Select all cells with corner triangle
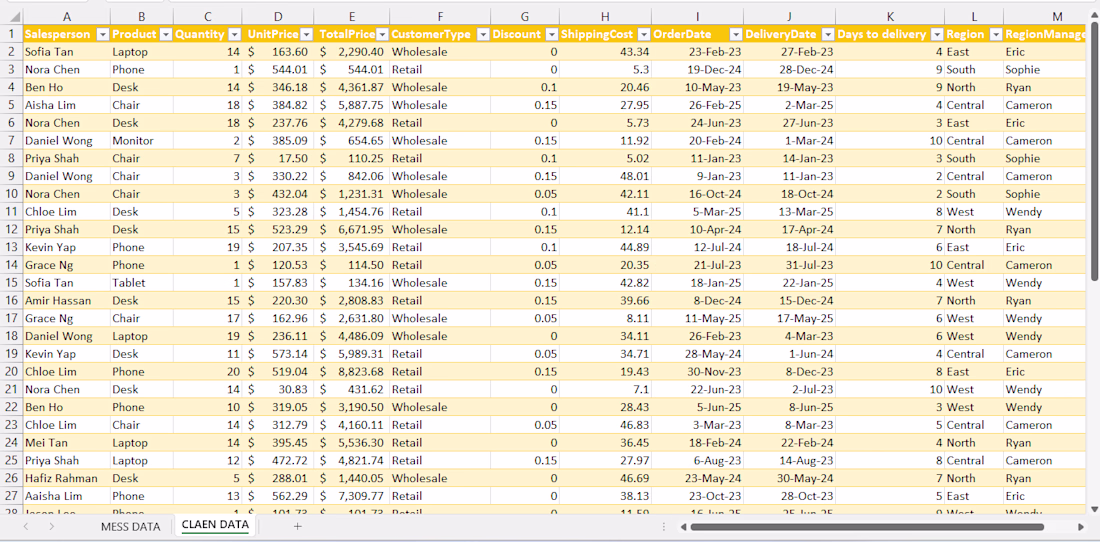Screen dimensions: 1100x542 (11, 16)
